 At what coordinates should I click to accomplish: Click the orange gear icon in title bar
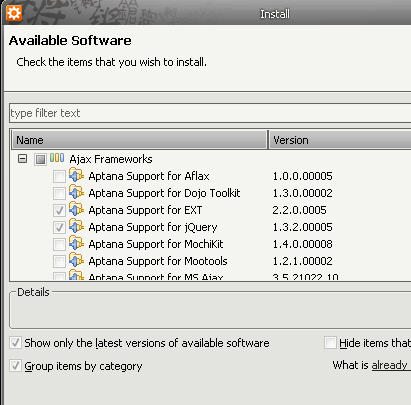pyautogui.click(x=14, y=13)
